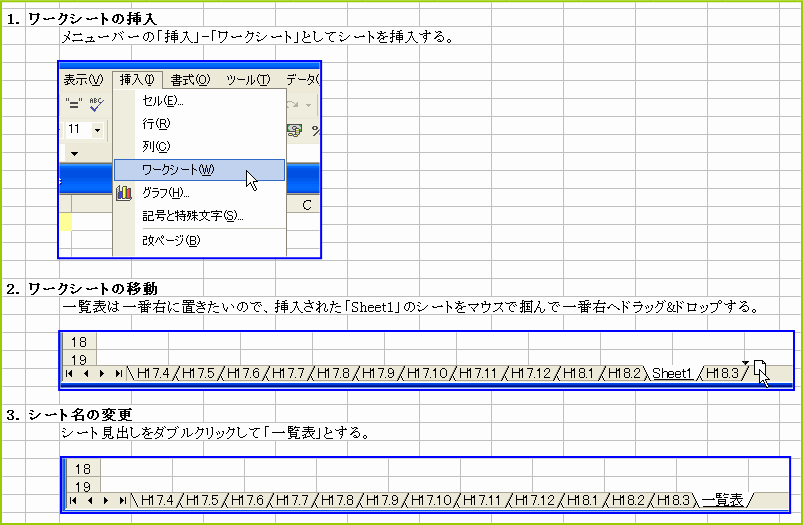Select H17.9 tab in step 2 tab bar
The height and width of the screenshot is (525, 803).
coord(378,373)
